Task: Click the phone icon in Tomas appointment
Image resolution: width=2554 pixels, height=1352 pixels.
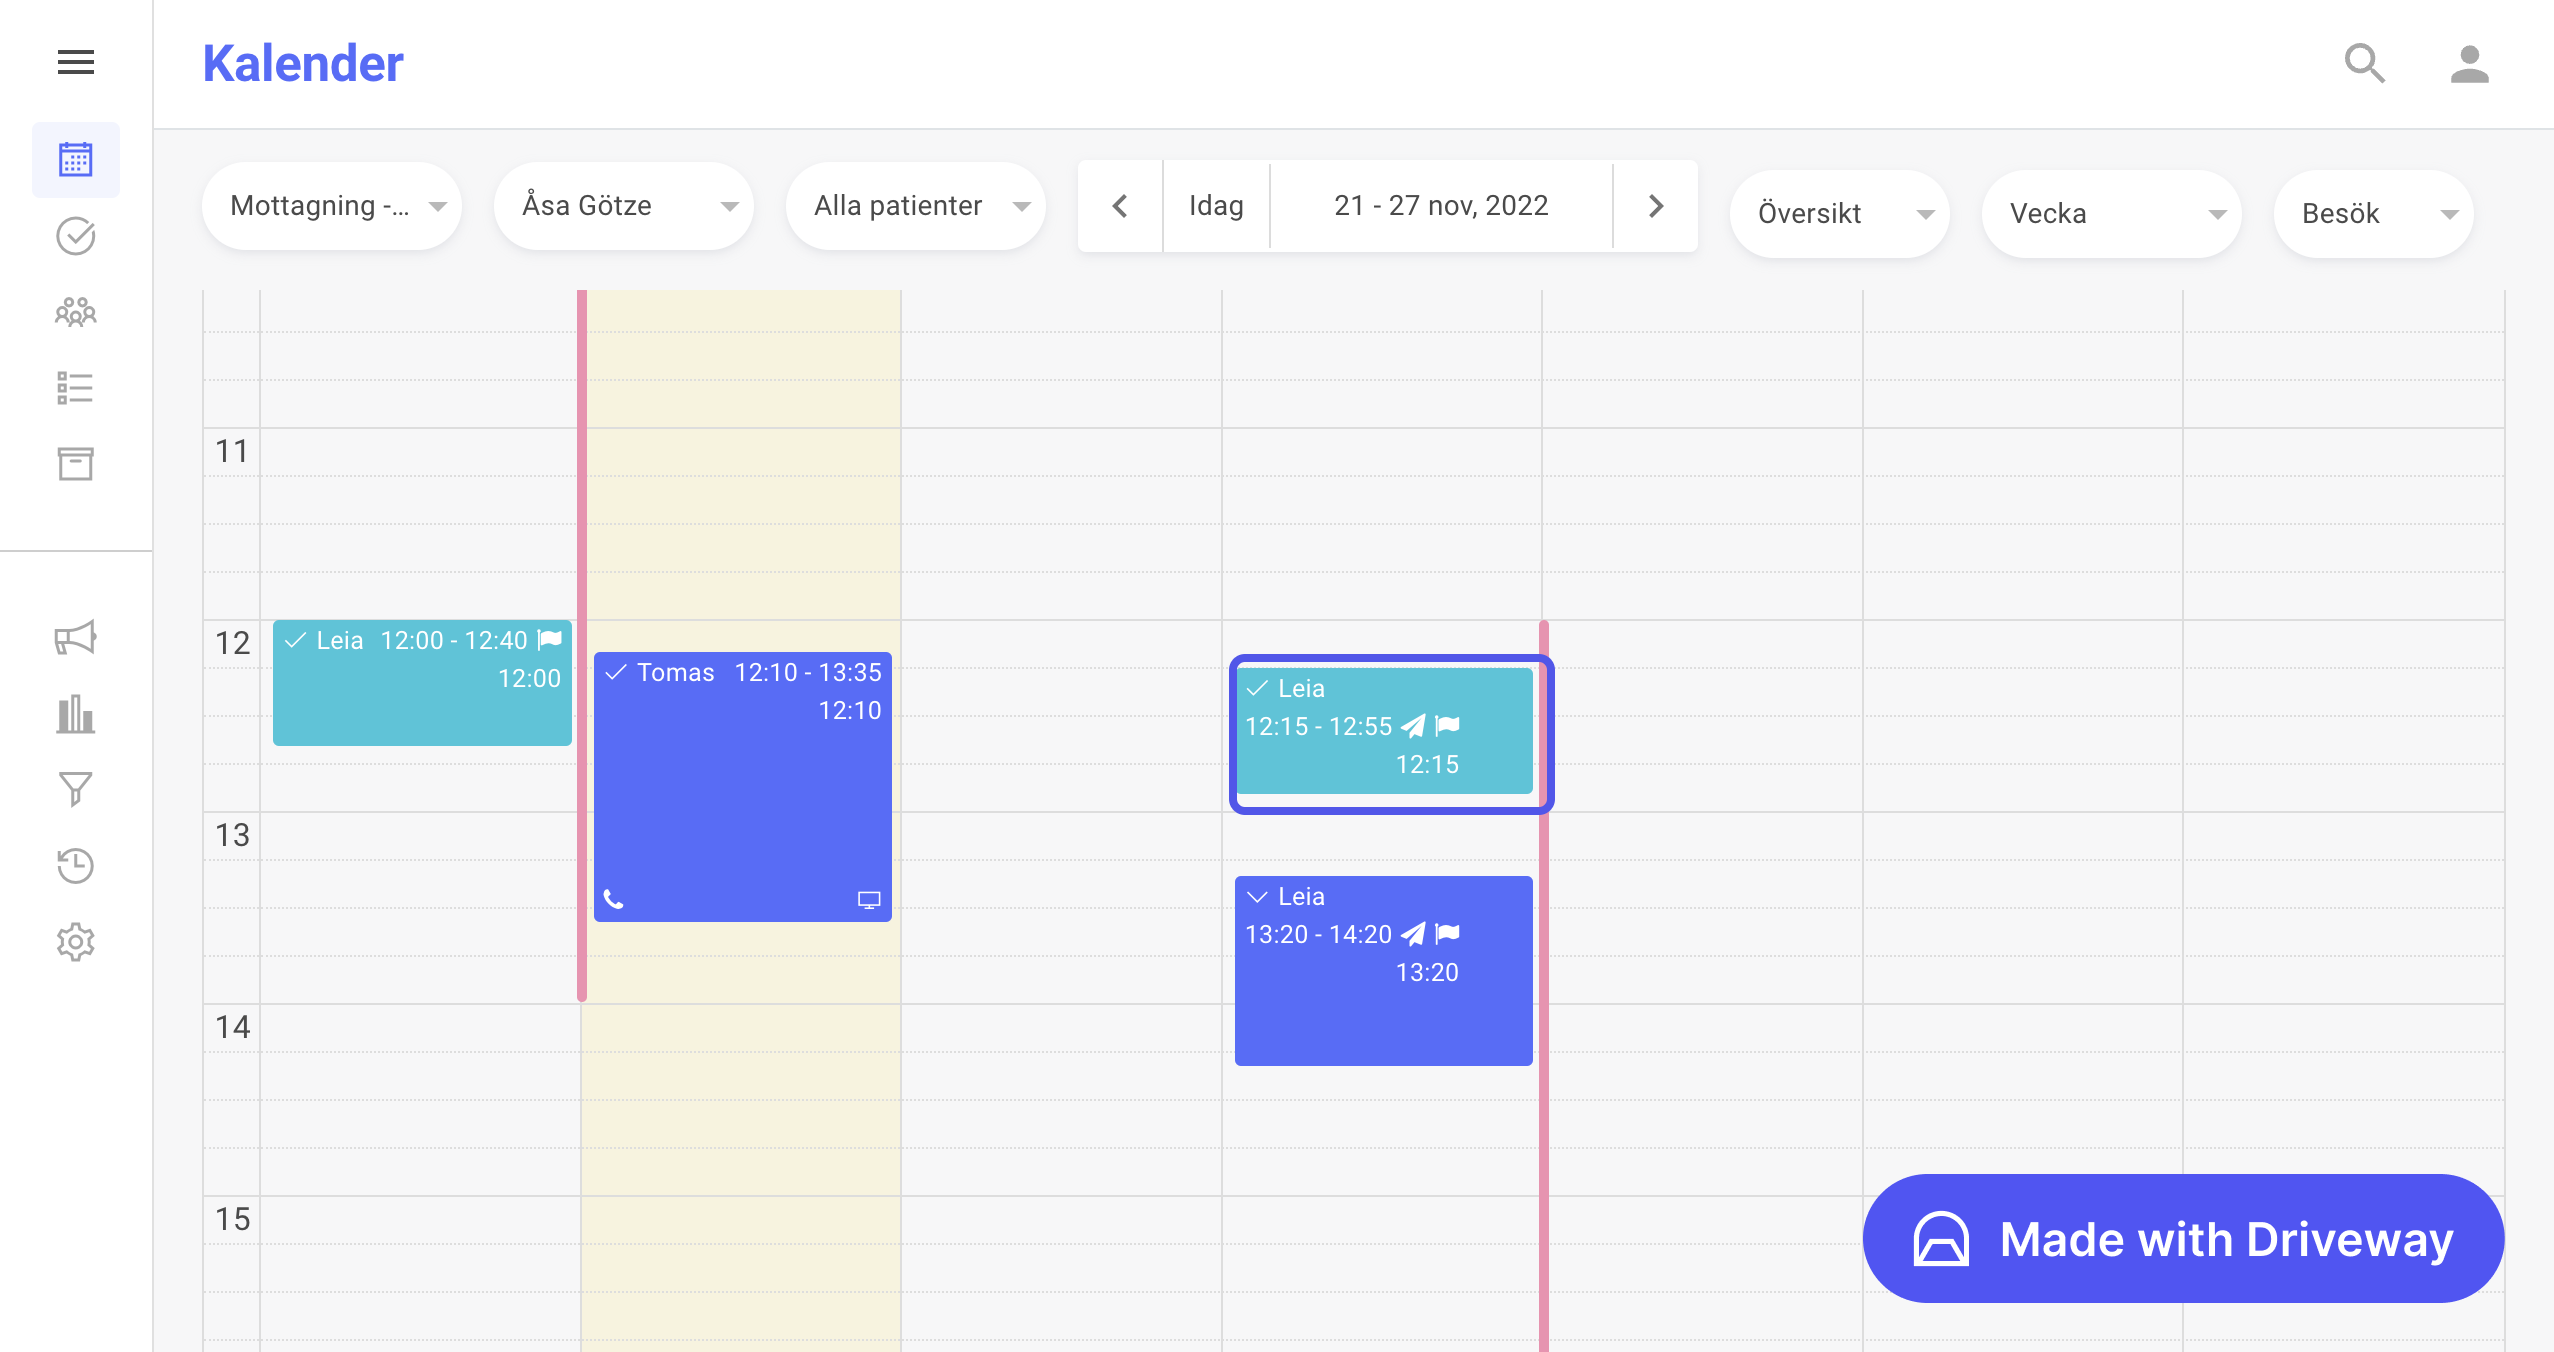Action: pos(614,900)
